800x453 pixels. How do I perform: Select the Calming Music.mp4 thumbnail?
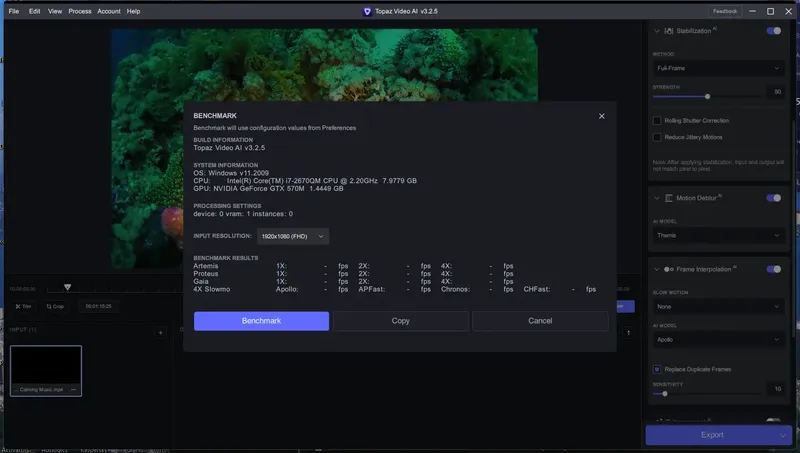tap(46, 371)
